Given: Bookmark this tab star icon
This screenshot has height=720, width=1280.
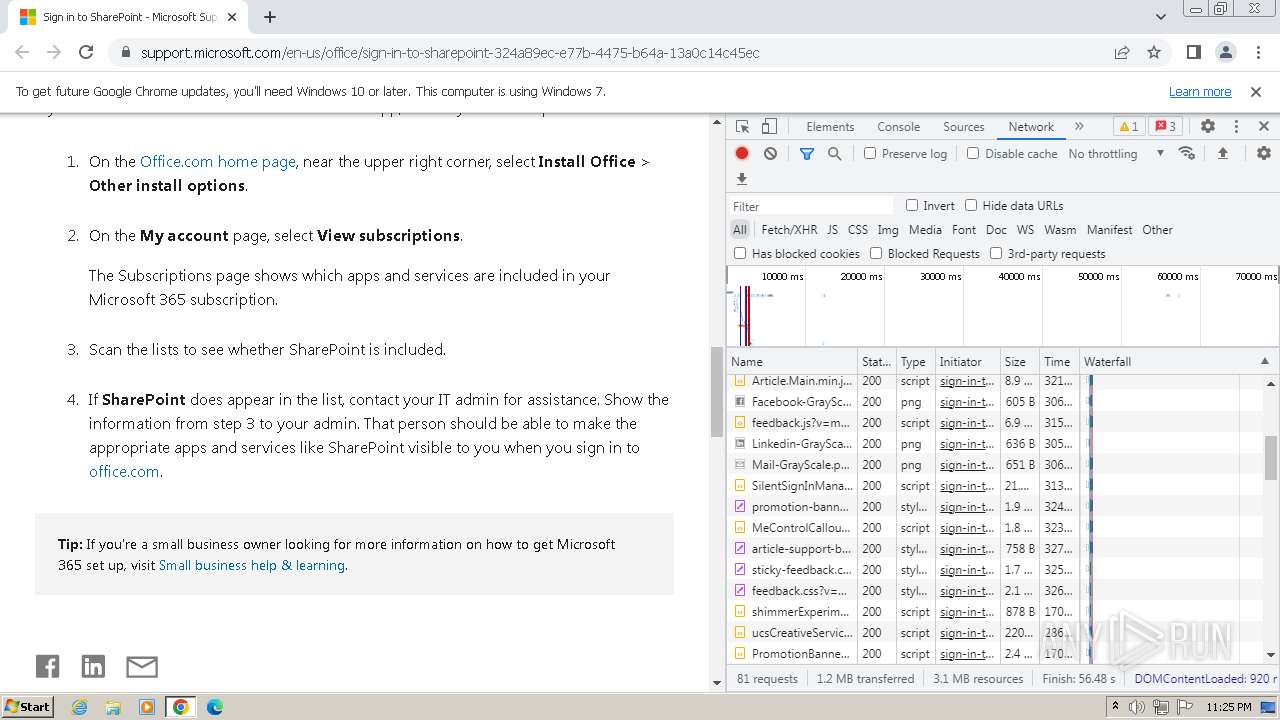Looking at the screenshot, I should click(1154, 53).
